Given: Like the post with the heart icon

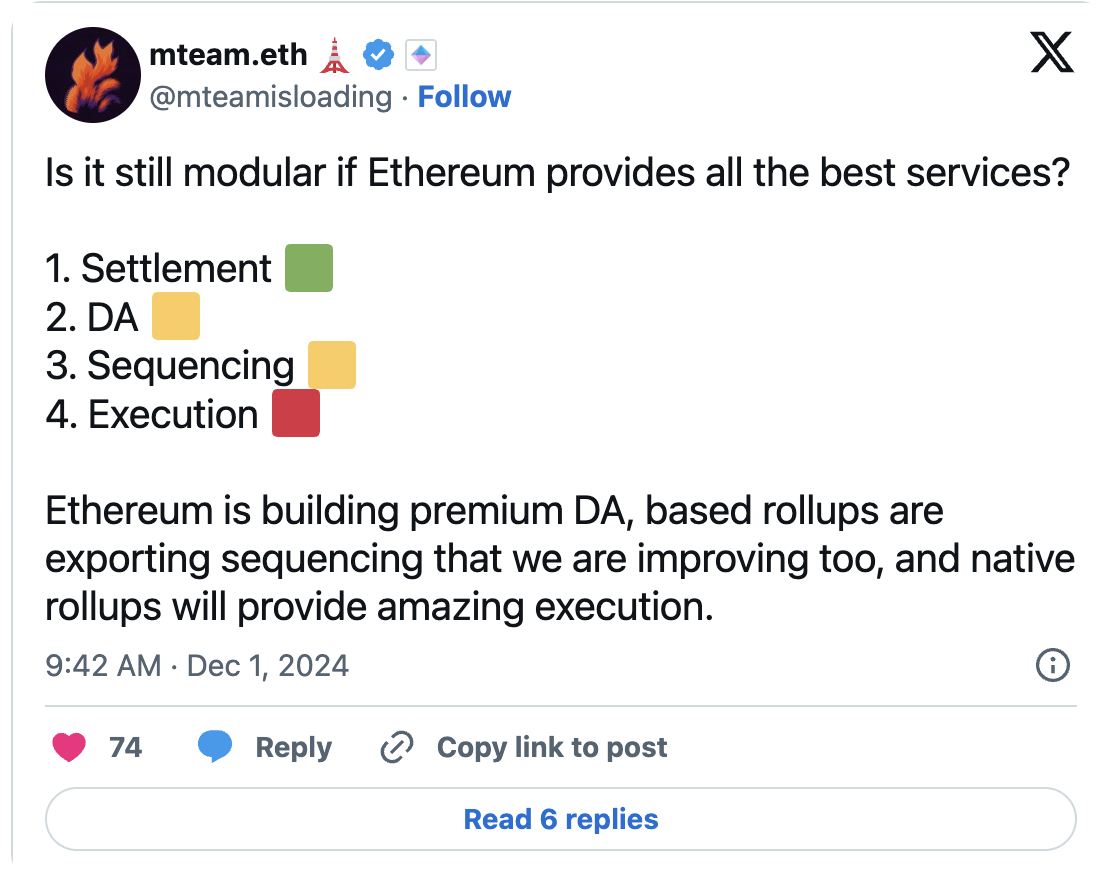Looking at the screenshot, I should 69,747.
